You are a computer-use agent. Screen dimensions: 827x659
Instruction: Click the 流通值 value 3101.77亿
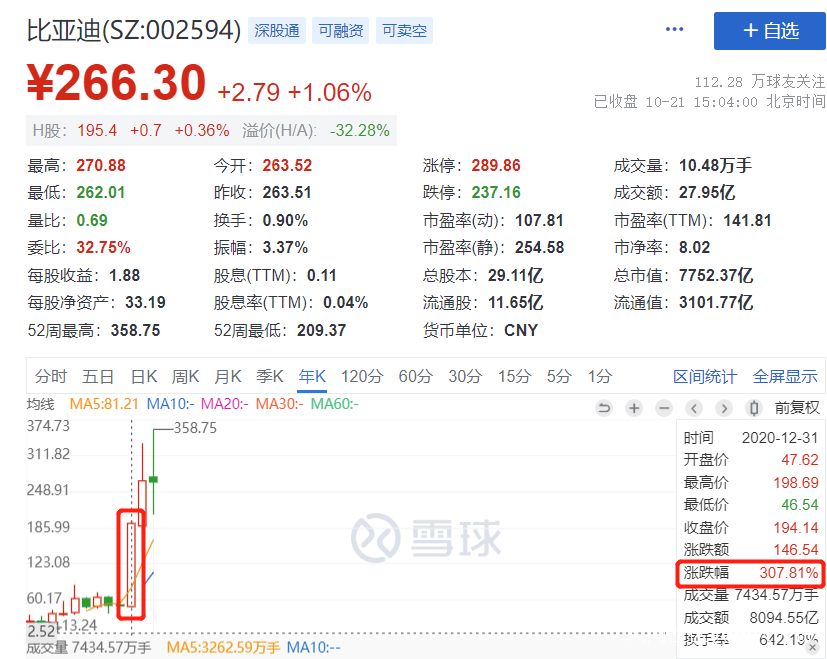[716, 303]
